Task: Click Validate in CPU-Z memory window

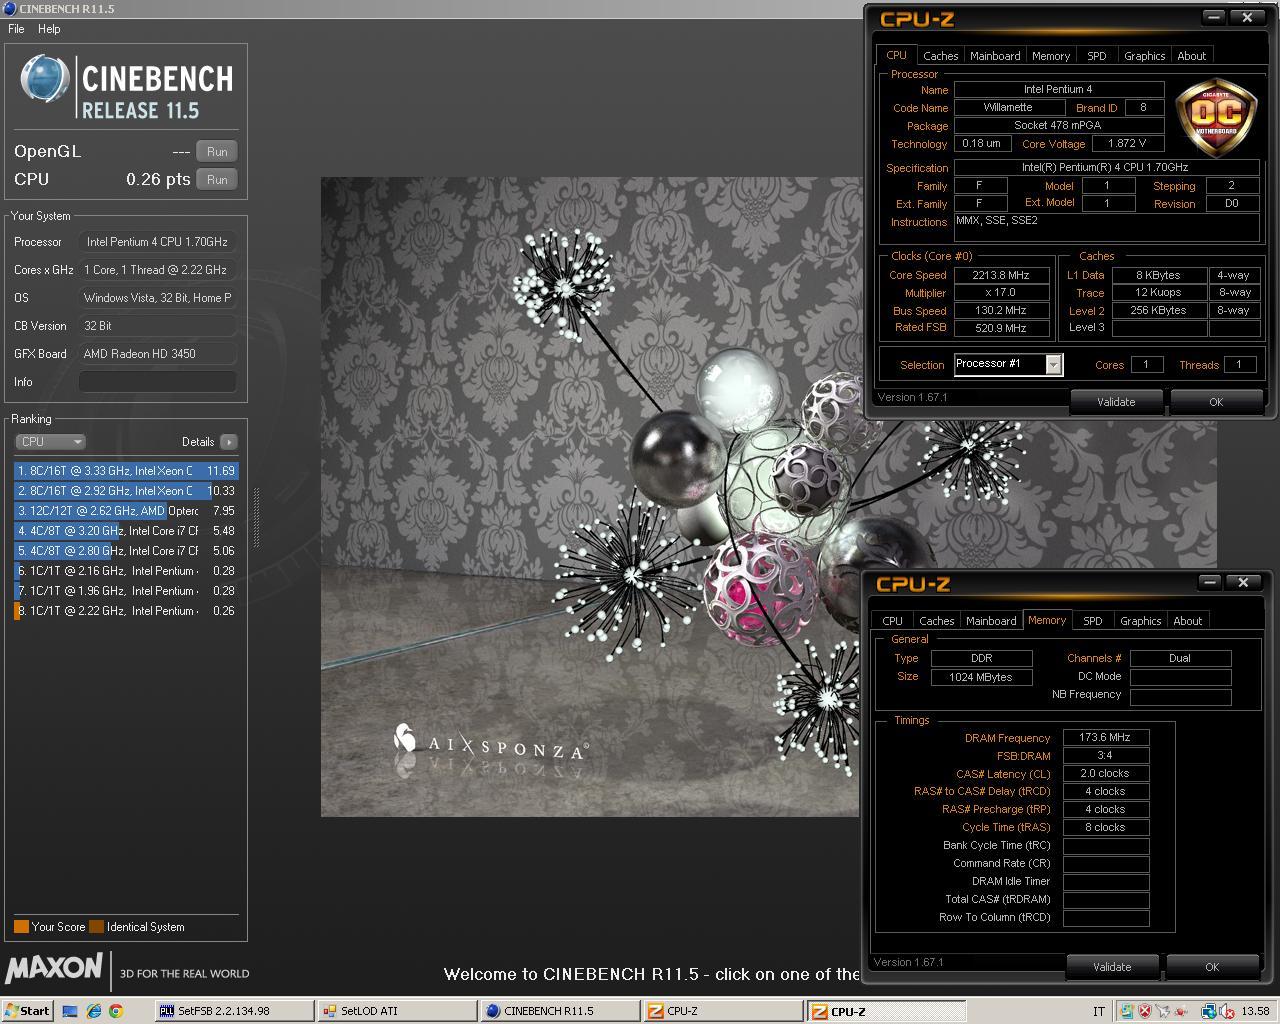Action: coord(1112,967)
